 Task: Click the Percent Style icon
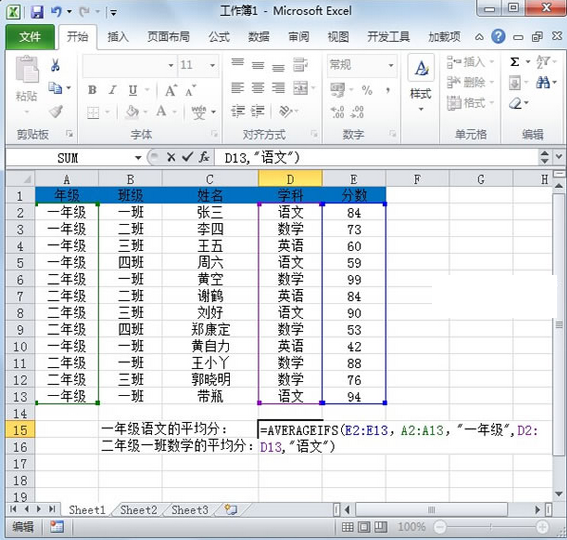(367, 90)
